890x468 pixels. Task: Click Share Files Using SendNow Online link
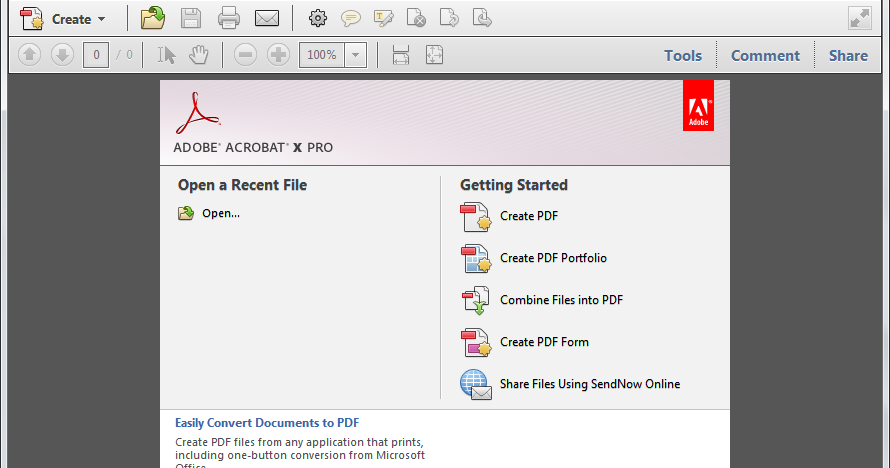(x=590, y=384)
